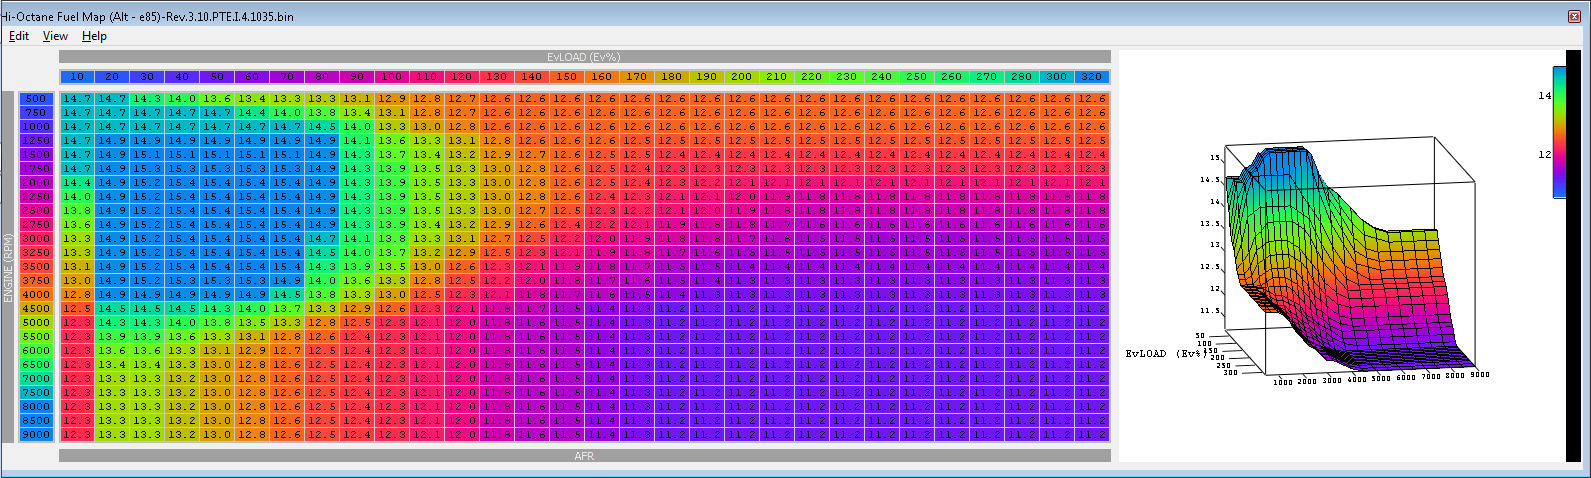Viewport: 1591px width, 478px height.
Task: Select cell at 500 RPM, 10 load
Action: tap(77, 99)
